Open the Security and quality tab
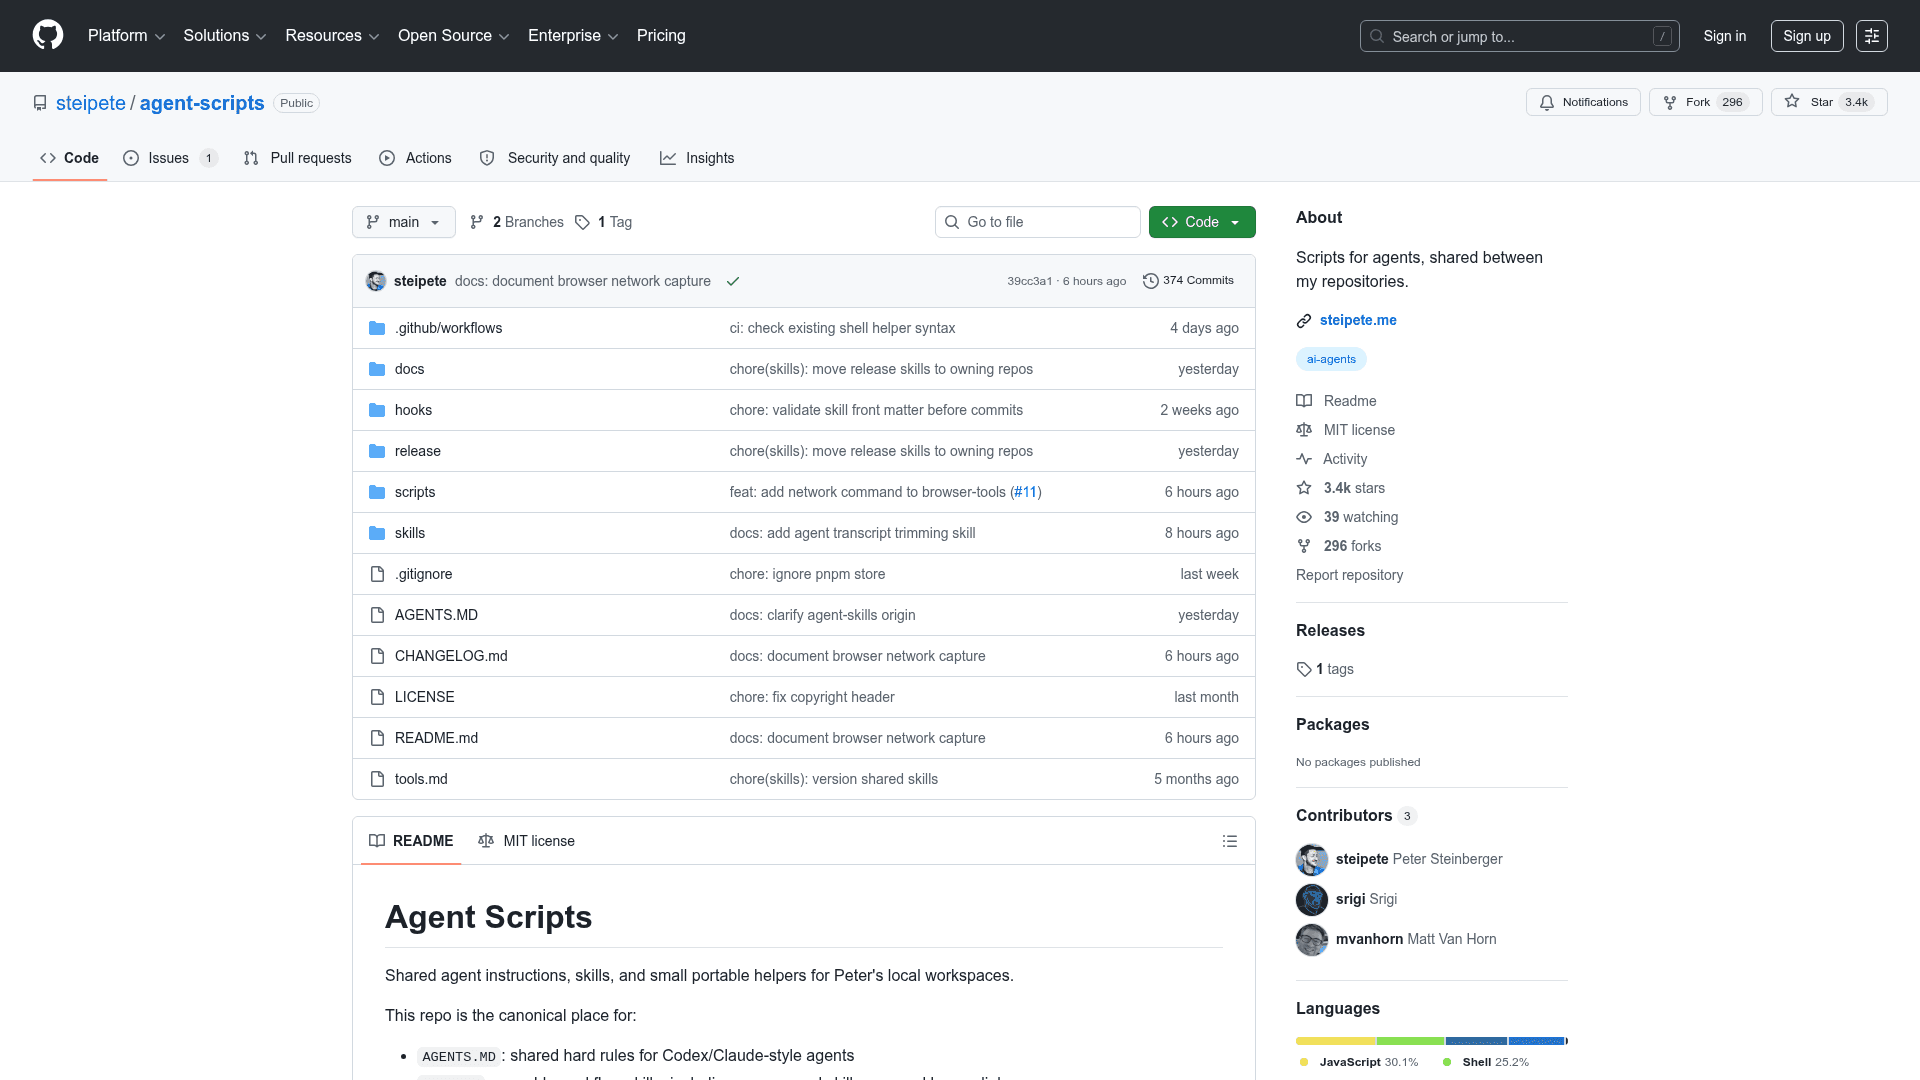The height and width of the screenshot is (1080, 1920). coord(555,158)
